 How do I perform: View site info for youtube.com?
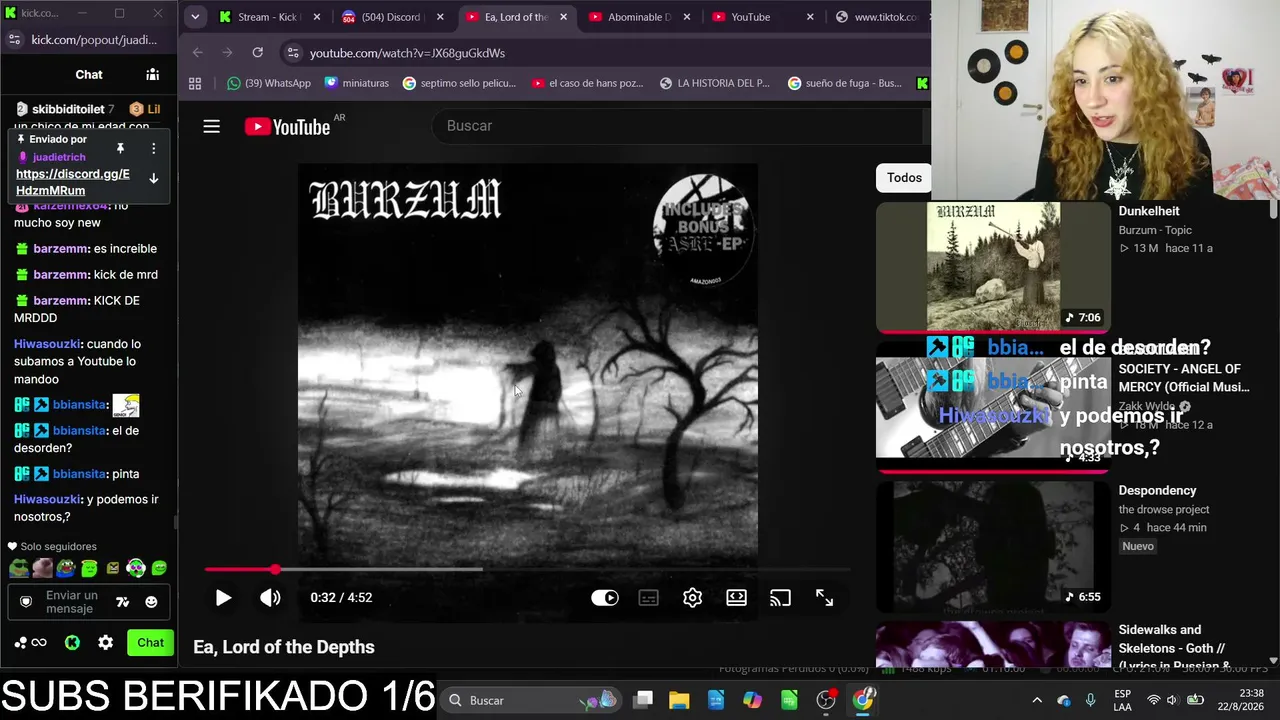[292, 53]
